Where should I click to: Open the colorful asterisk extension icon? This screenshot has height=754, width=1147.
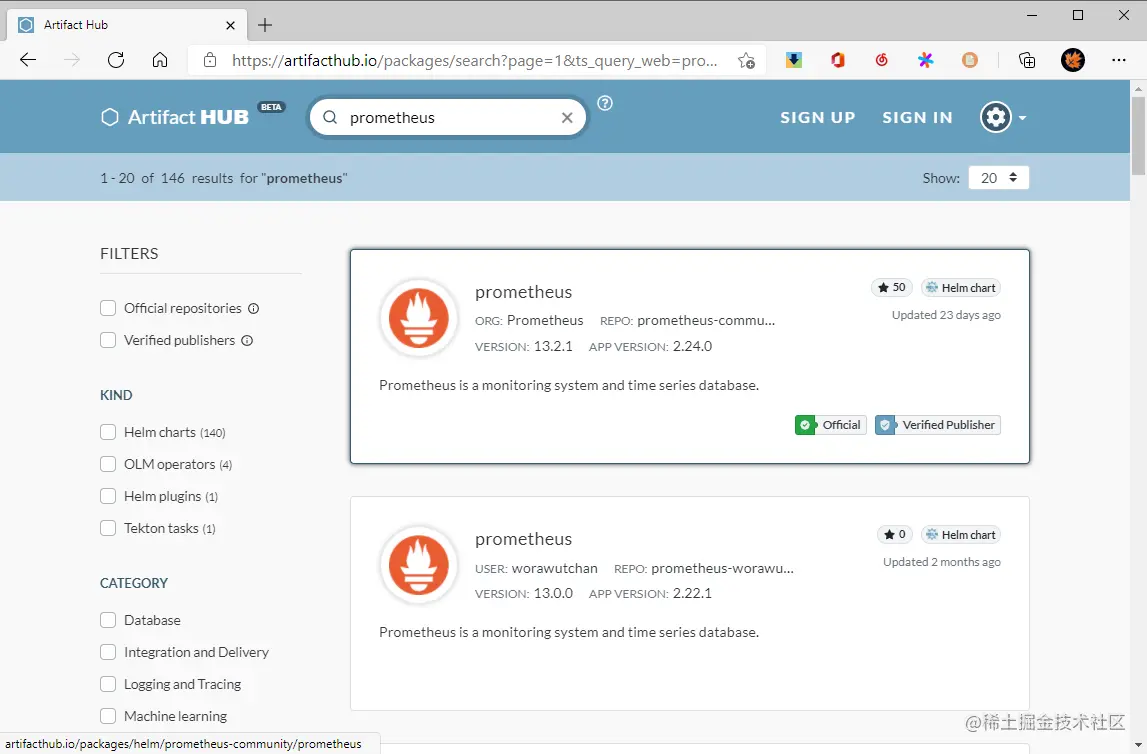point(925,60)
